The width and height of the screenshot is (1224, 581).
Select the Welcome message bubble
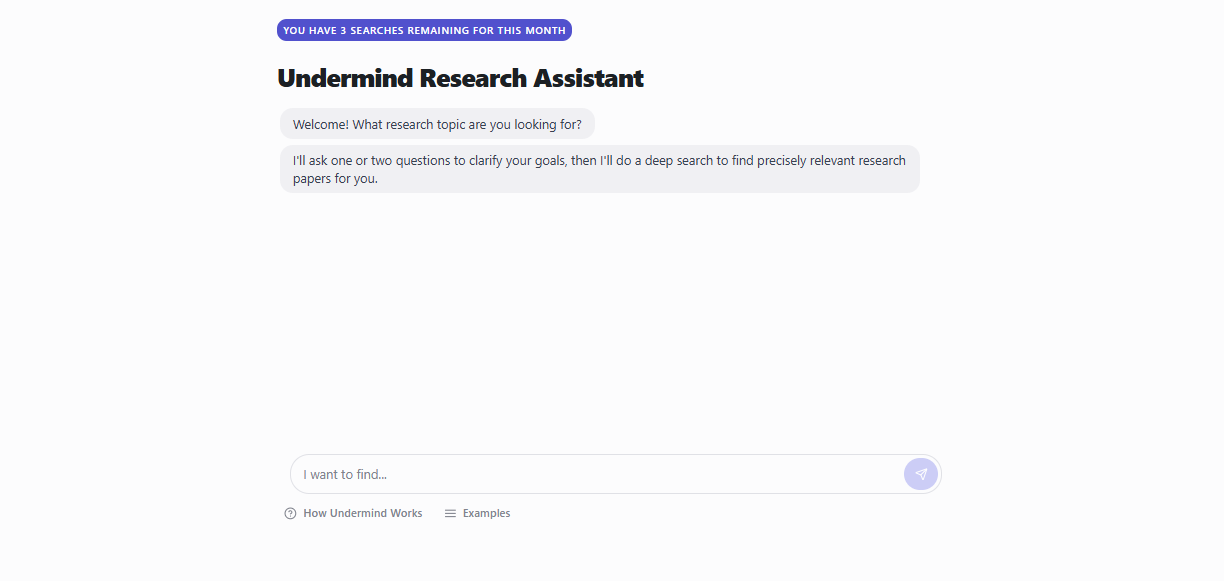[x=437, y=125]
